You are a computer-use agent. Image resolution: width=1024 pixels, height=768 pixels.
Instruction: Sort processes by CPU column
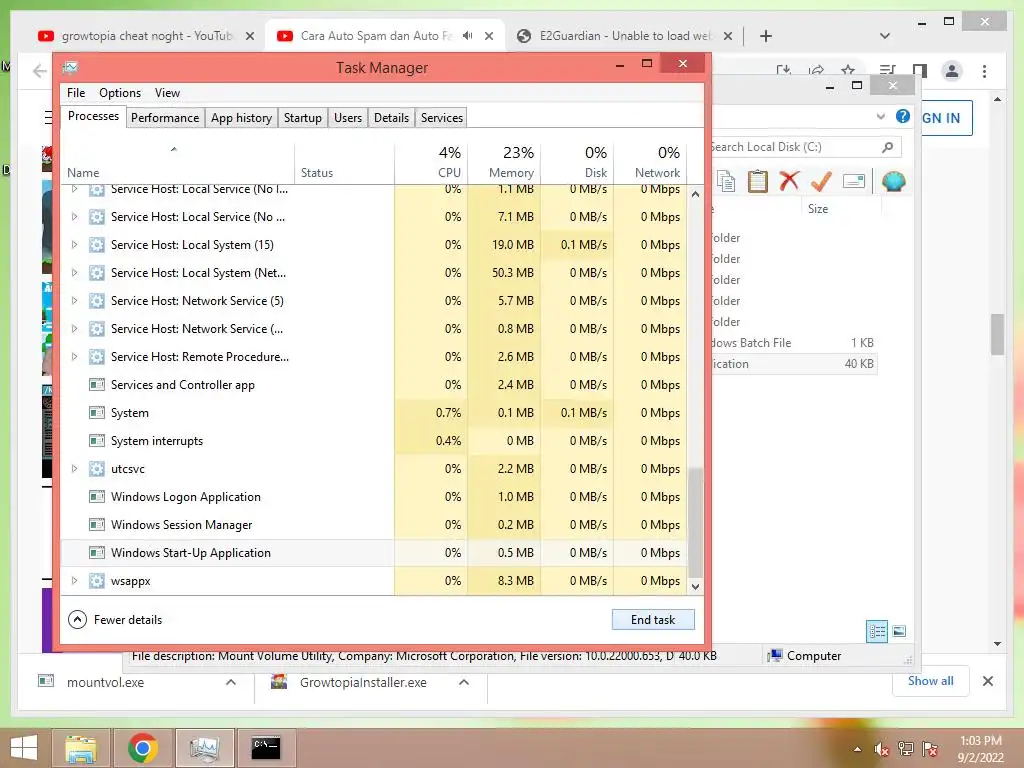pyautogui.click(x=432, y=161)
